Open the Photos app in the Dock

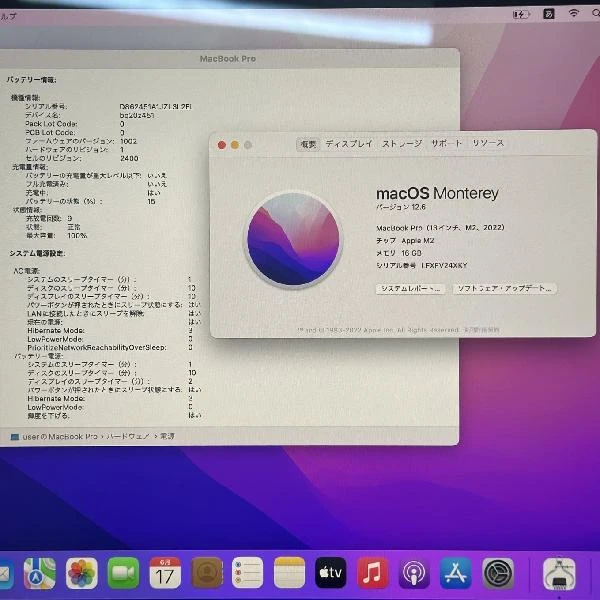pos(82,573)
